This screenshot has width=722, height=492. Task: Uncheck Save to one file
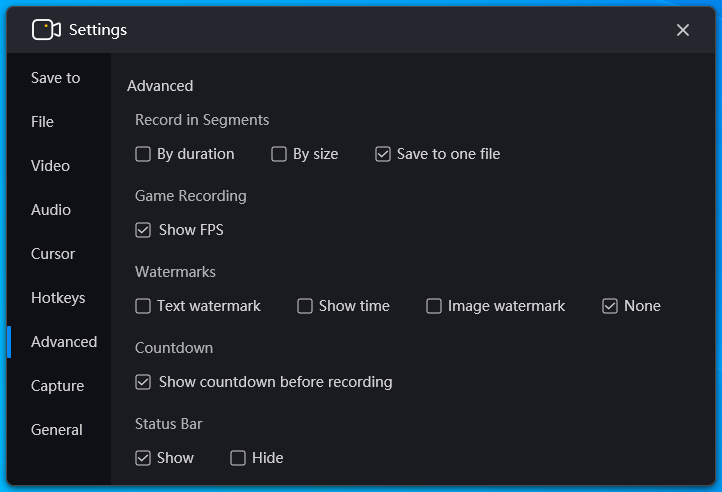point(383,154)
